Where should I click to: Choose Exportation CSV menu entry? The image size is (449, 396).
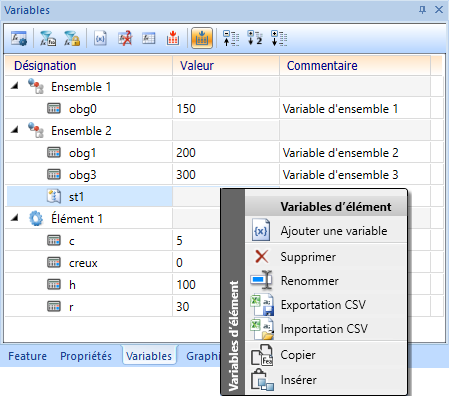326,305
